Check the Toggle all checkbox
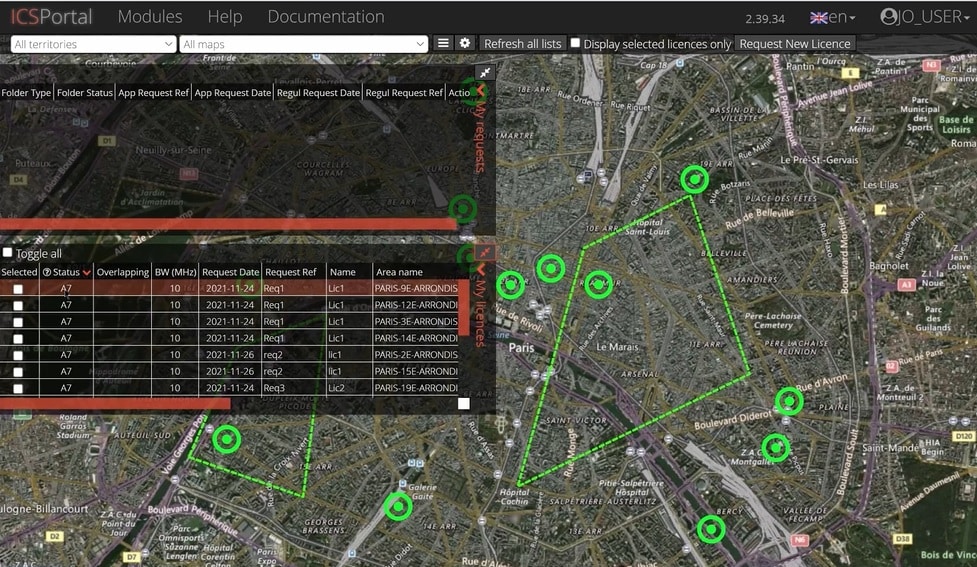977x567 pixels. (7, 252)
